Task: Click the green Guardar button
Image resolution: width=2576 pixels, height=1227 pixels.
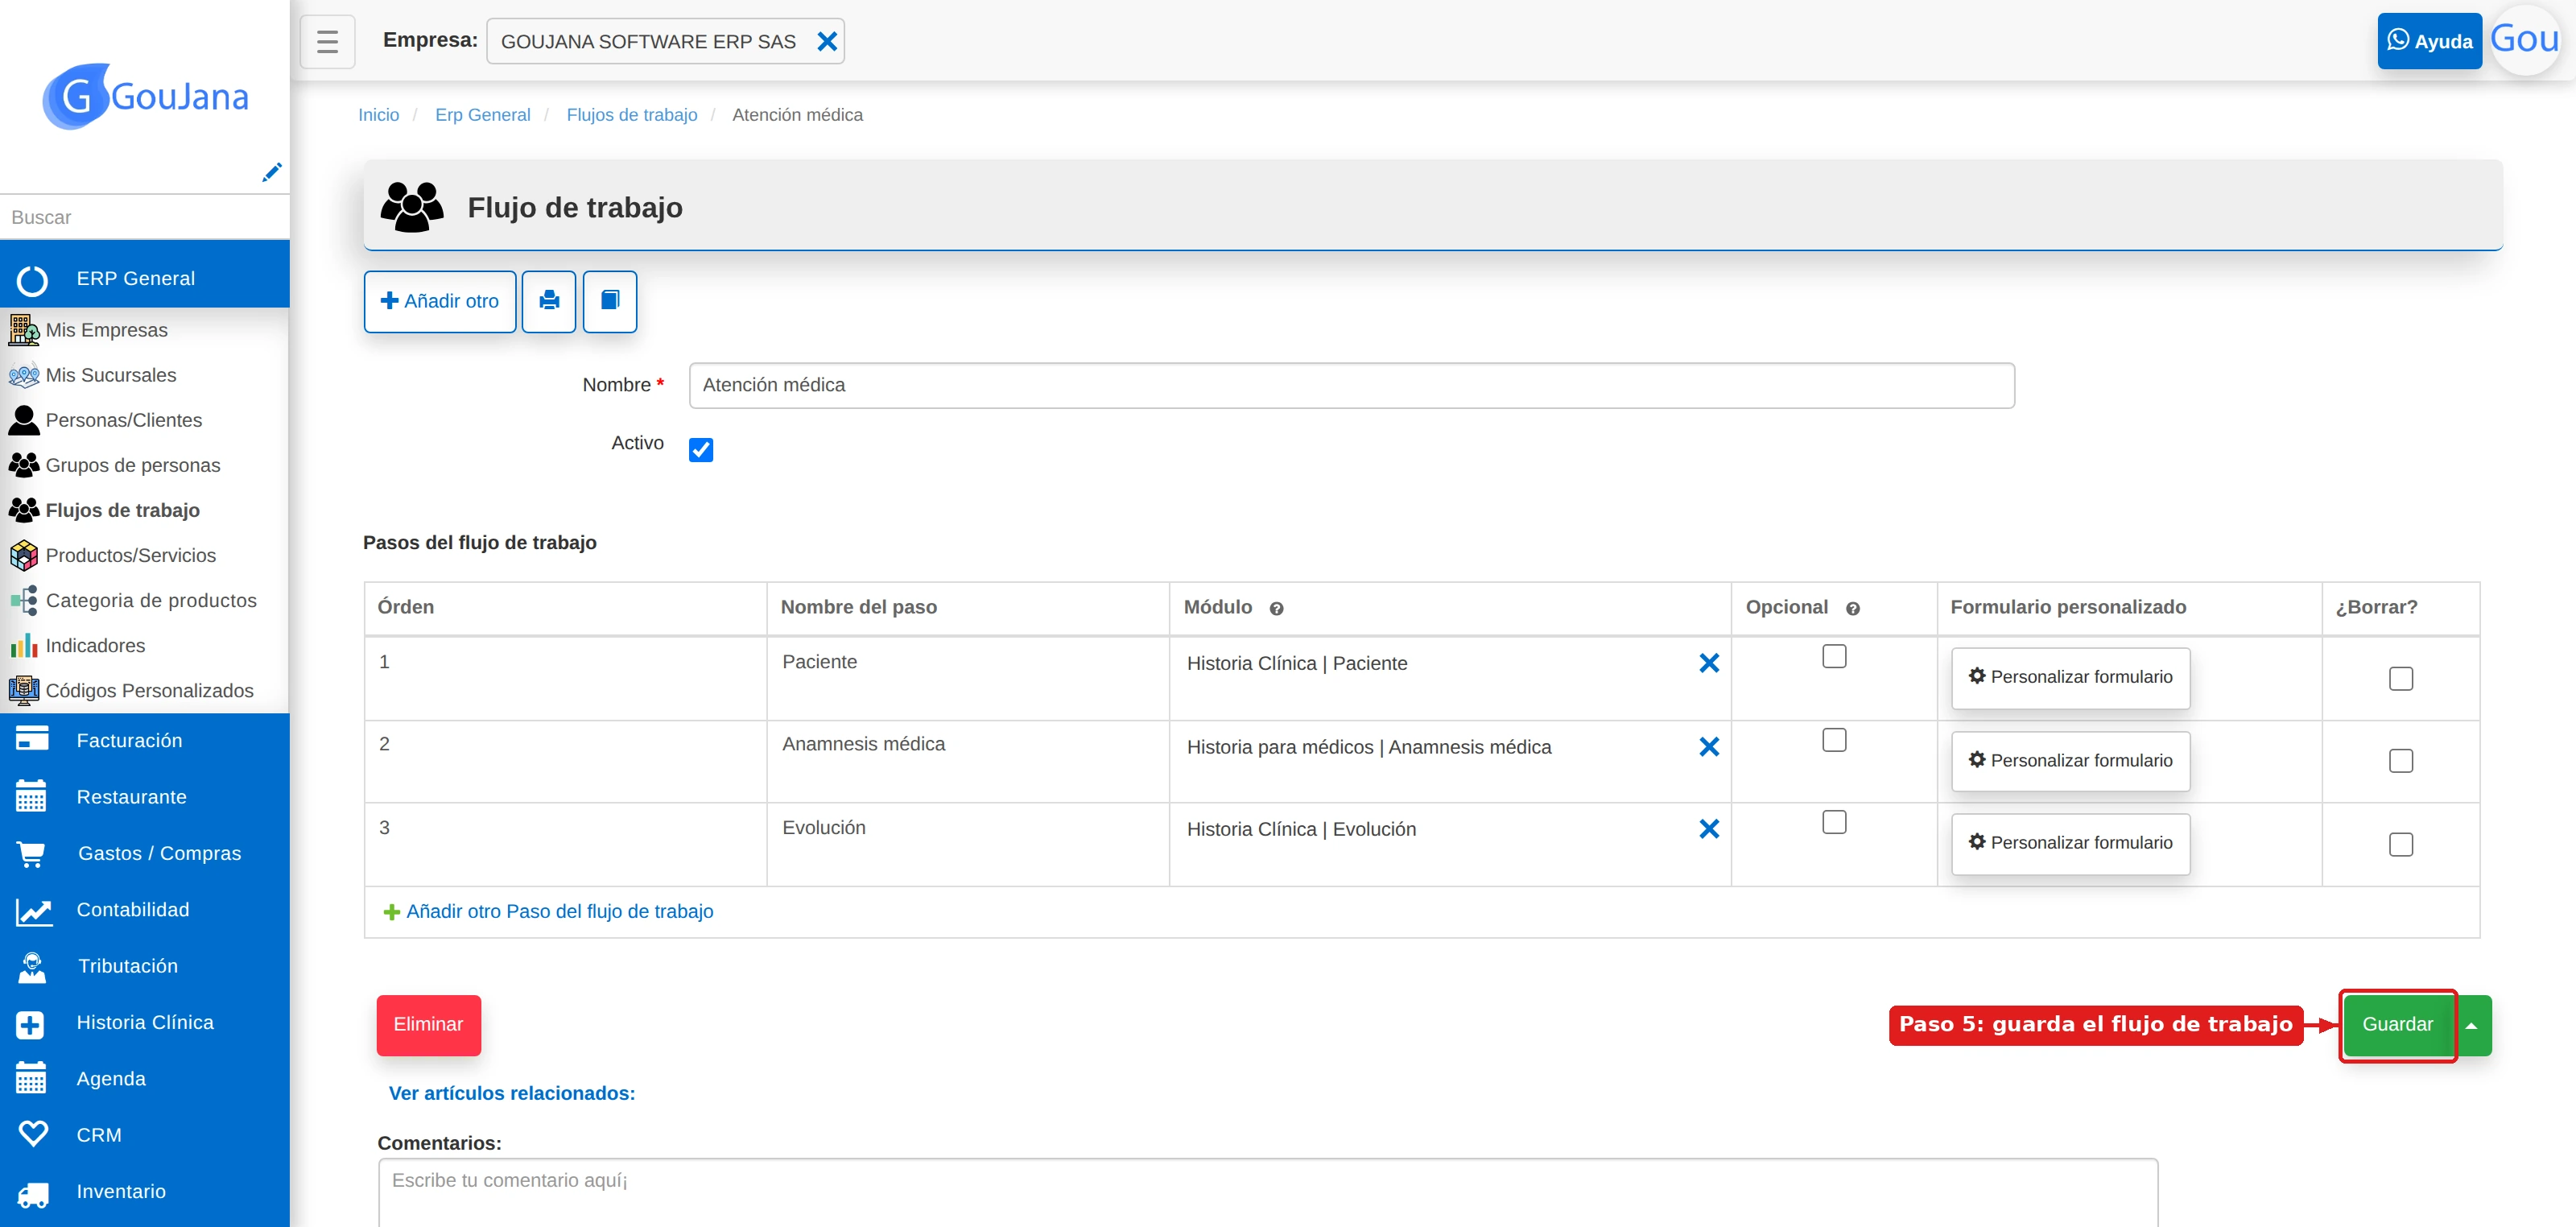Action: 2397,1025
